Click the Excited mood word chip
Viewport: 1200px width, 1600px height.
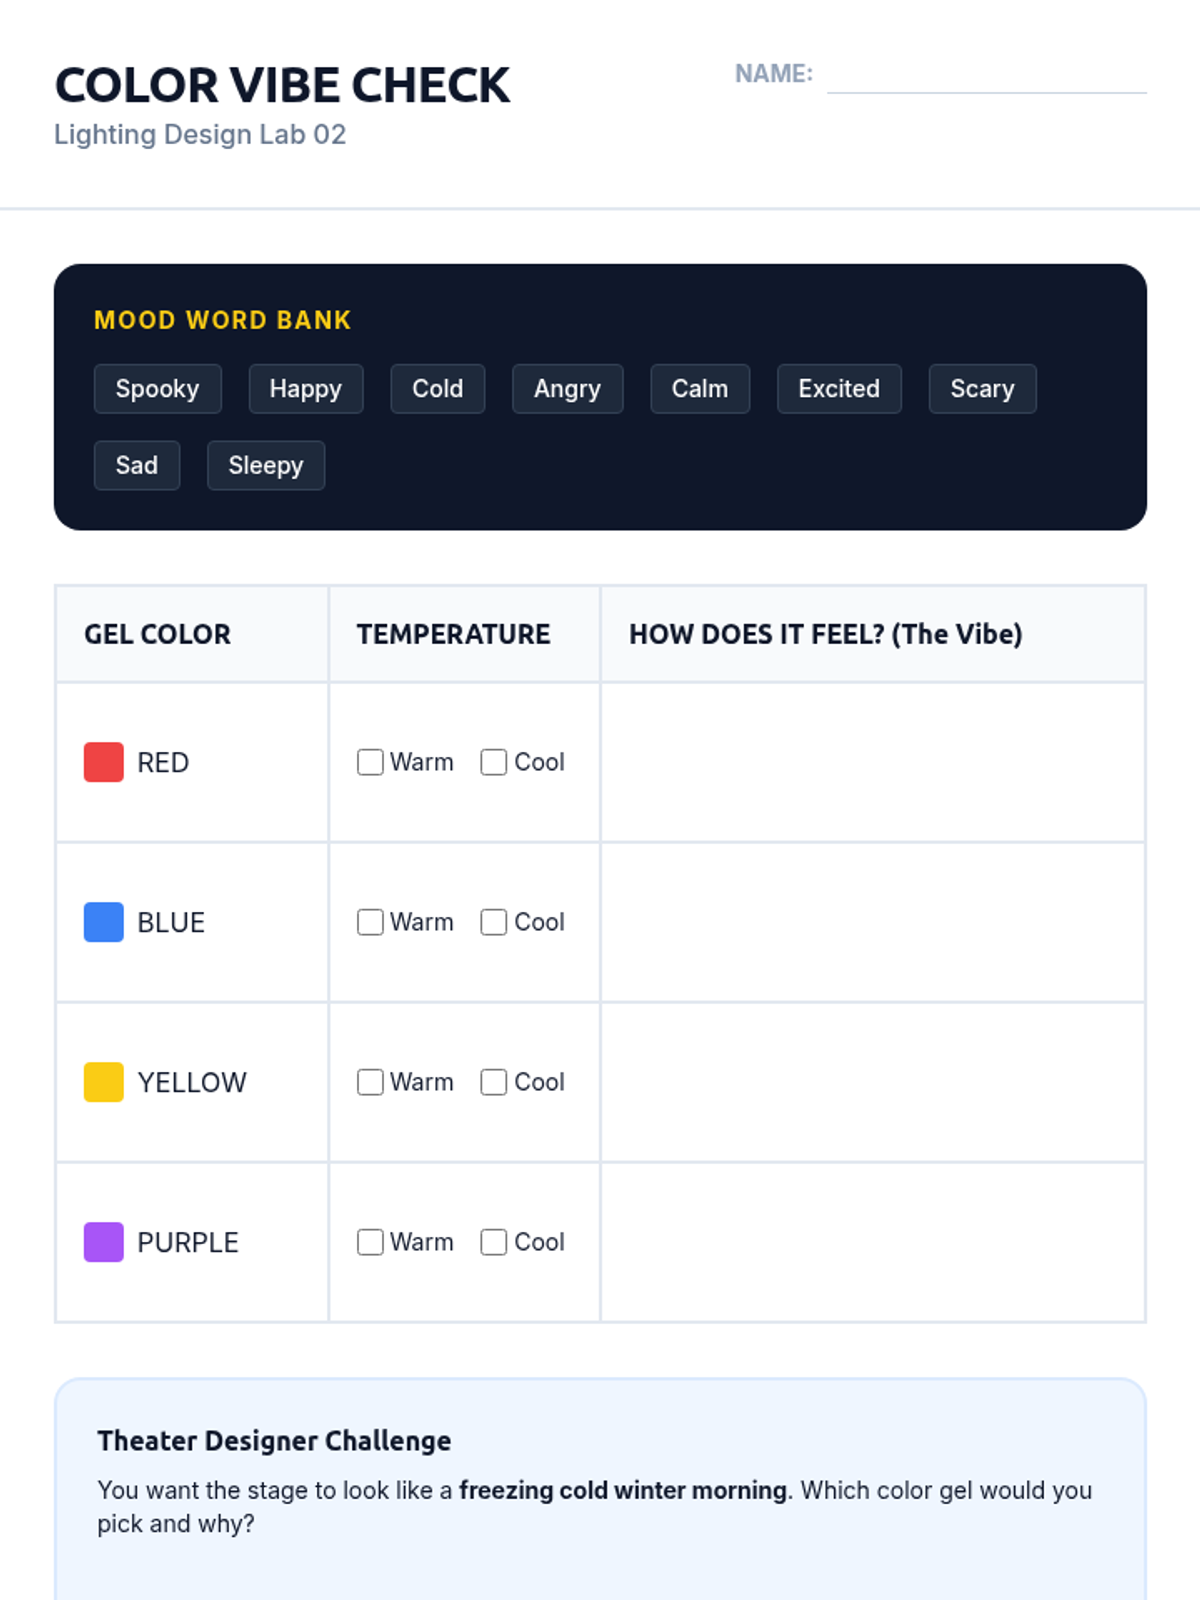(x=839, y=389)
